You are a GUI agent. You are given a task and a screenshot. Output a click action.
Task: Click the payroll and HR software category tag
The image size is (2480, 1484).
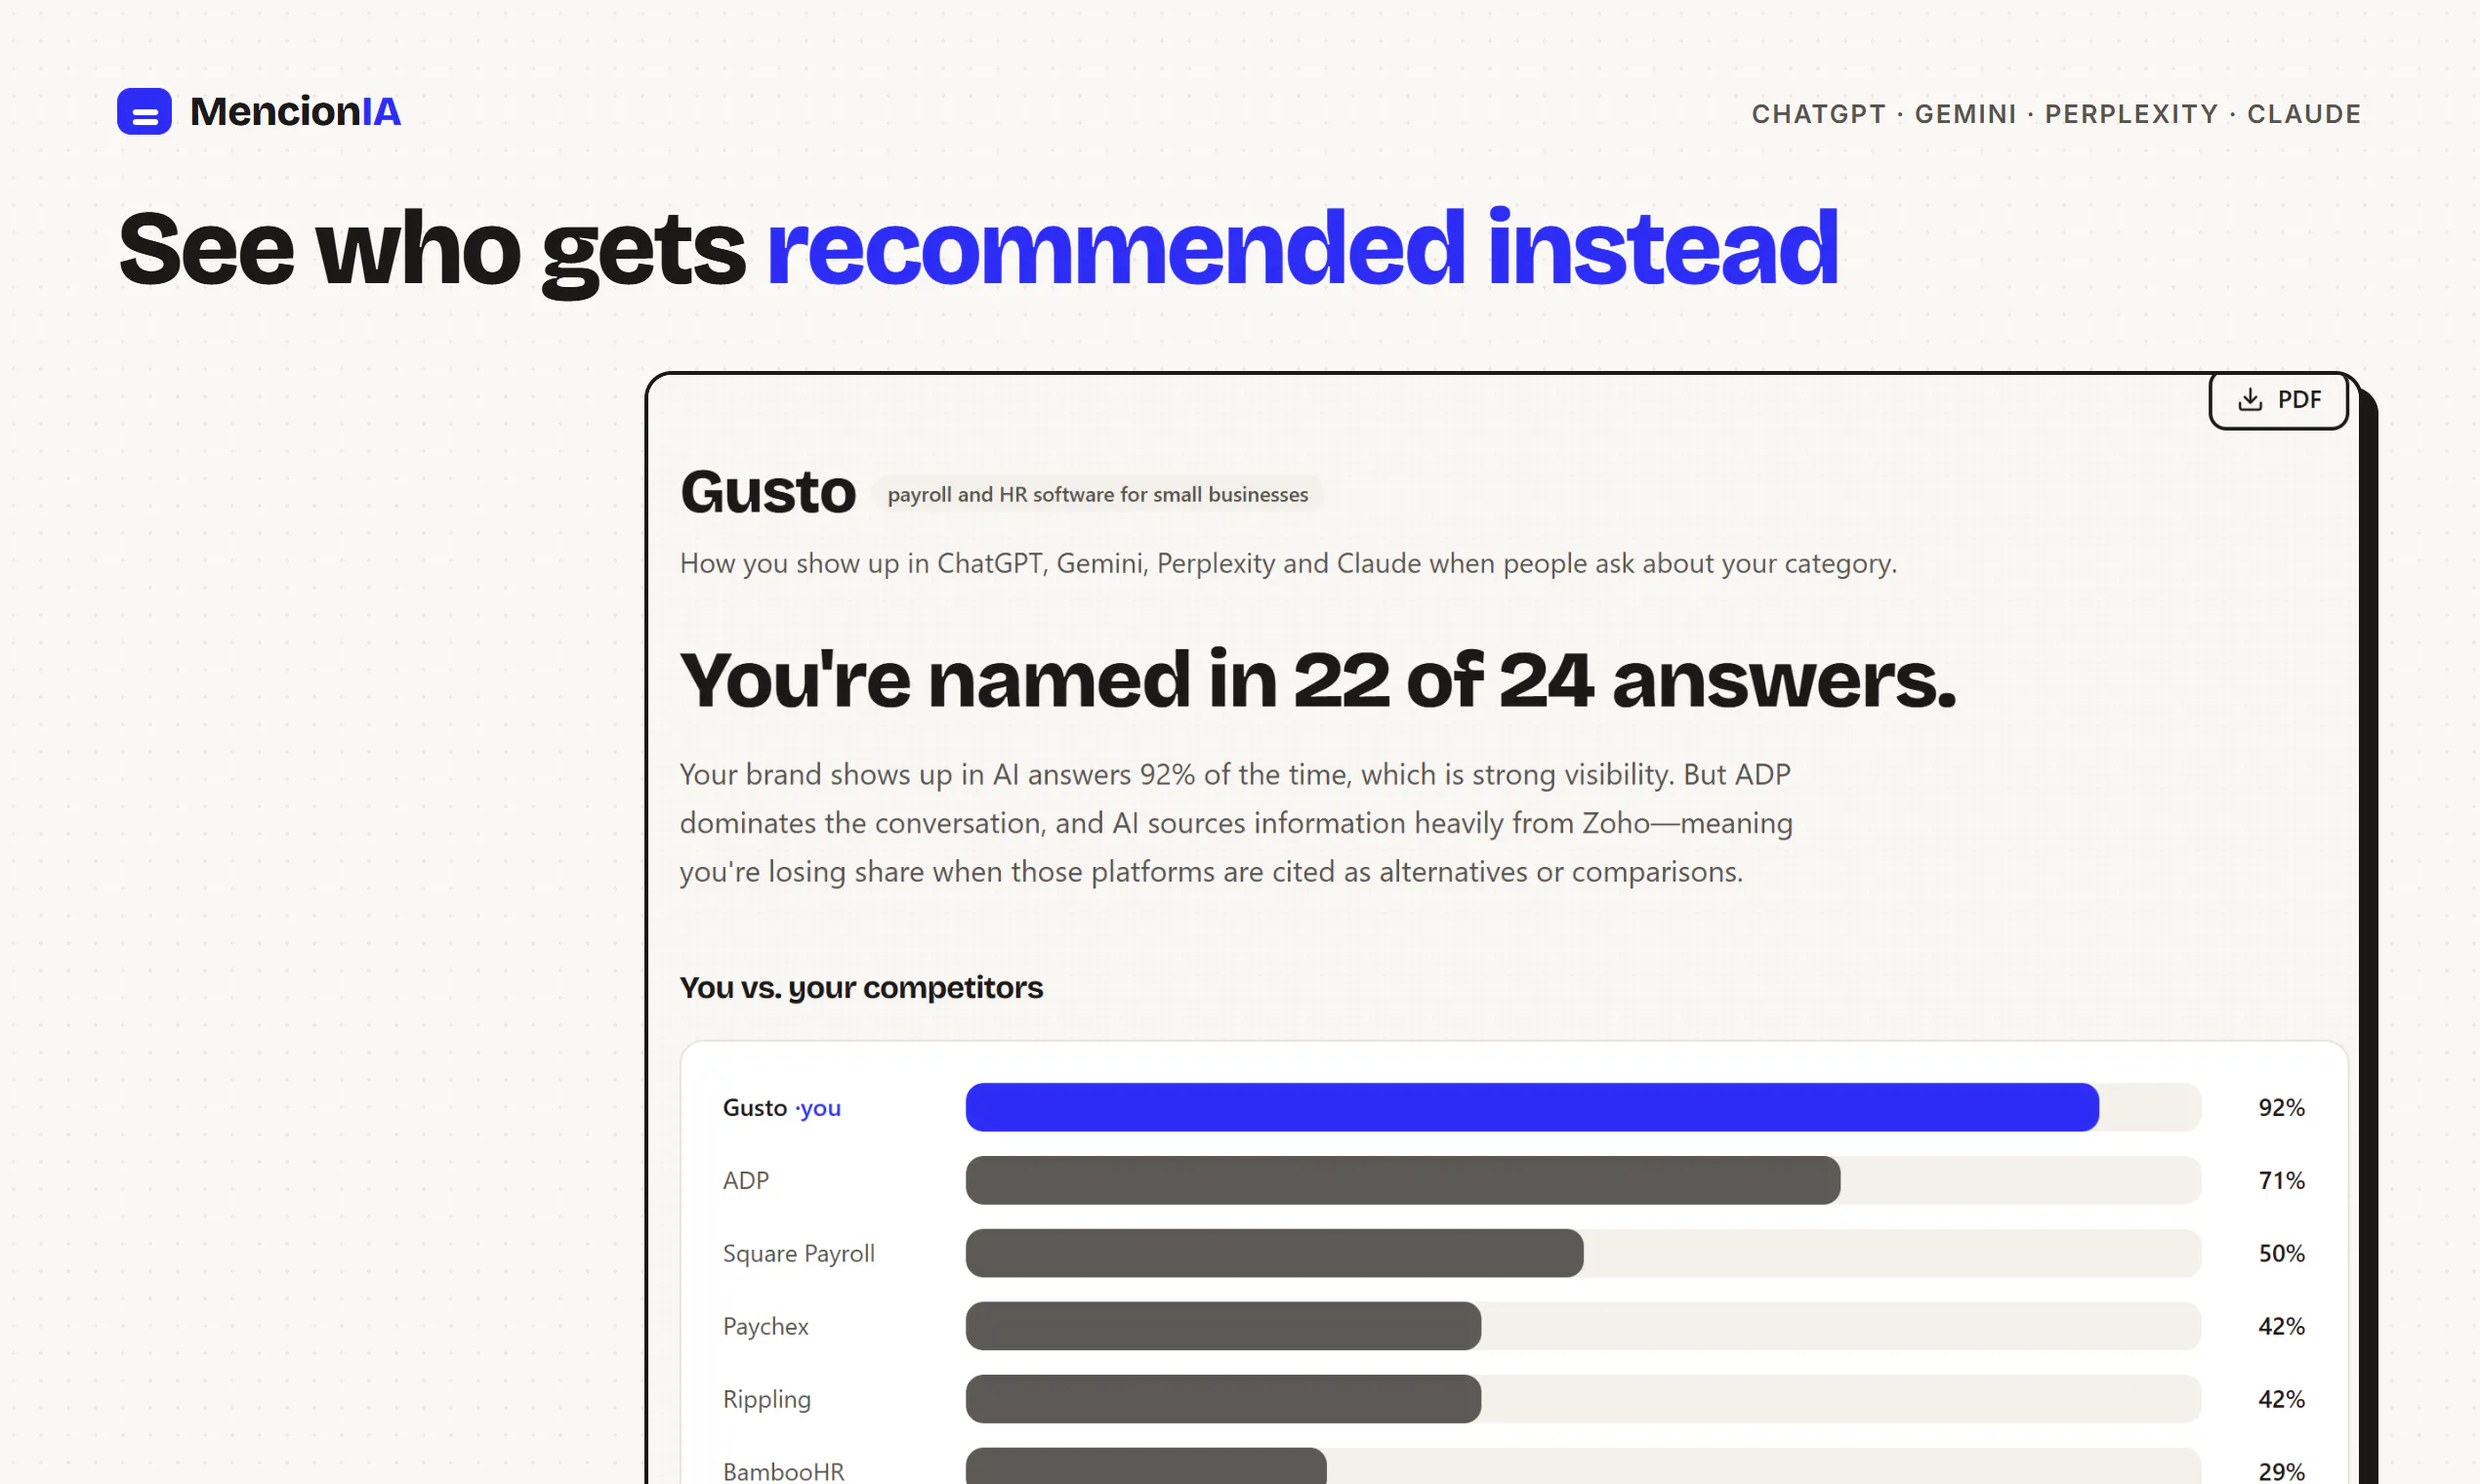[x=1097, y=494]
